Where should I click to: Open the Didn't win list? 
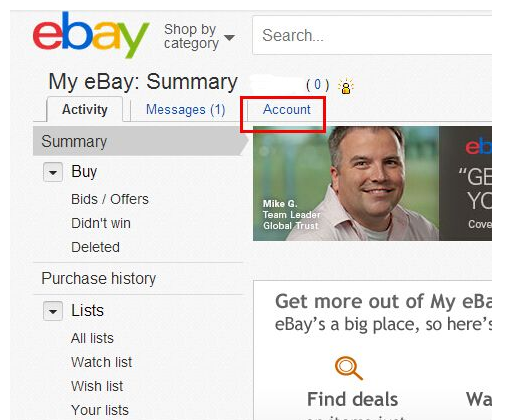[x=101, y=223]
